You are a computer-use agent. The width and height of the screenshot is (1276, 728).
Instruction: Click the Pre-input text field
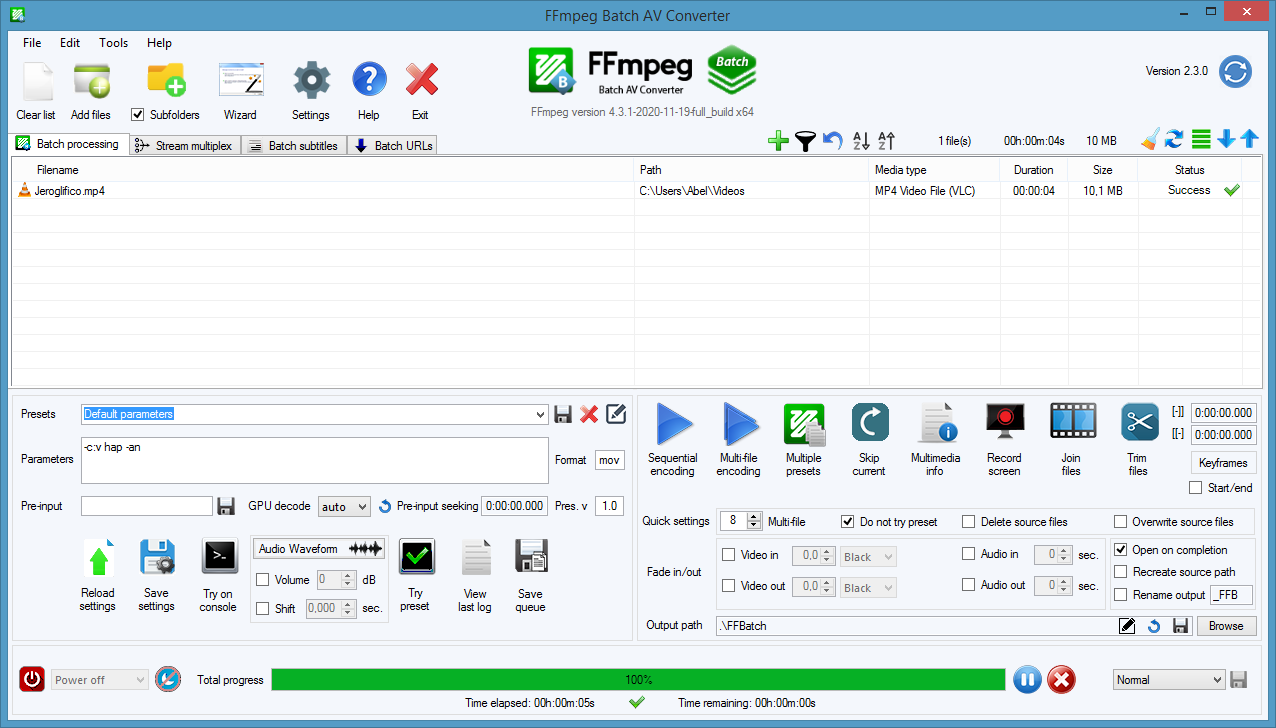(147, 506)
